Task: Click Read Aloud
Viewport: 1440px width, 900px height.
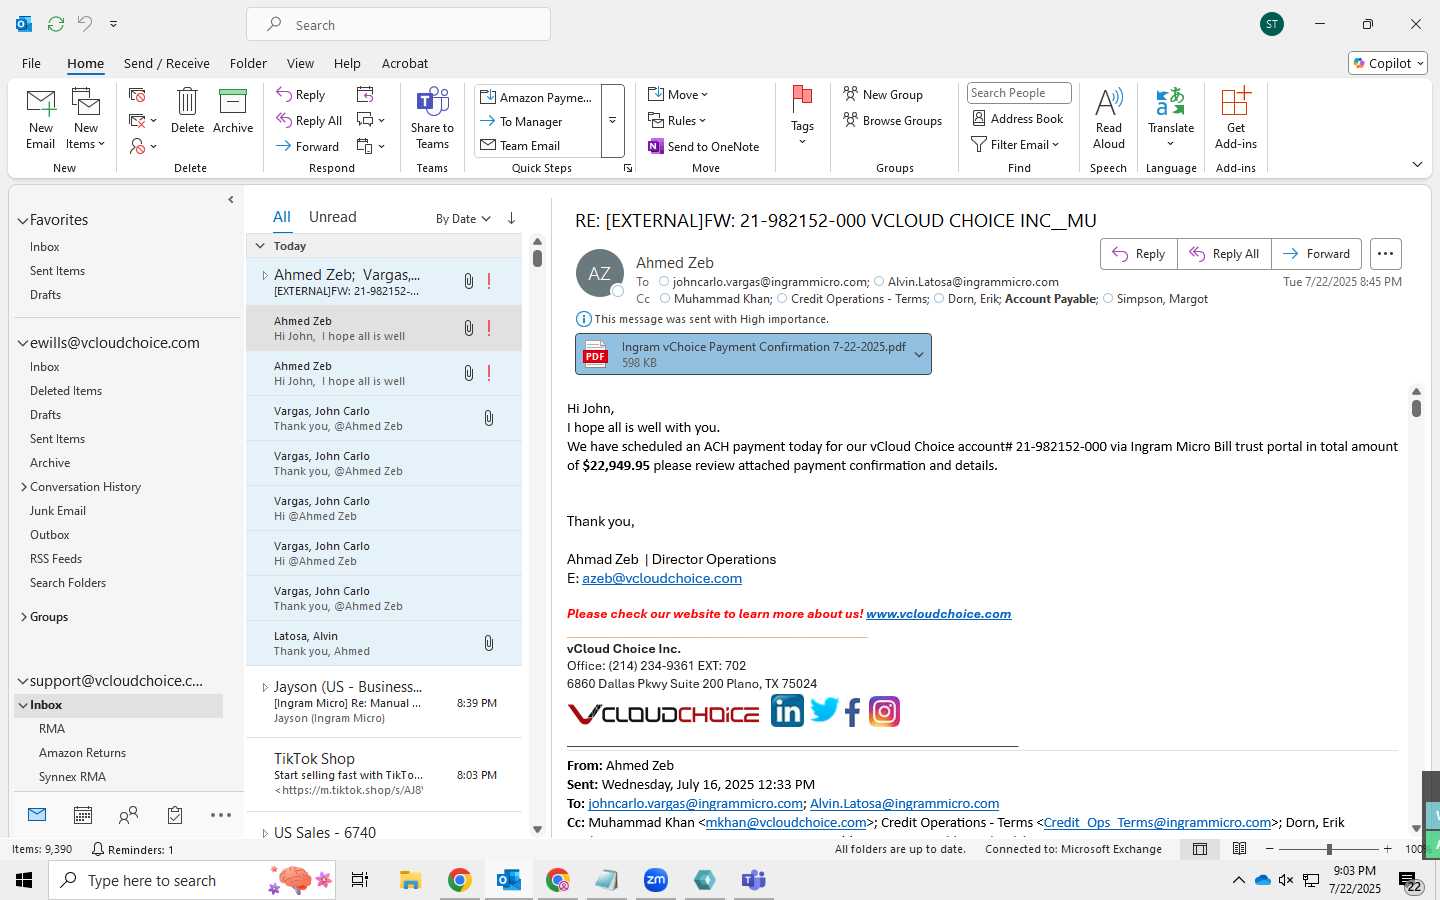Action: click(x=1109, y=118)
